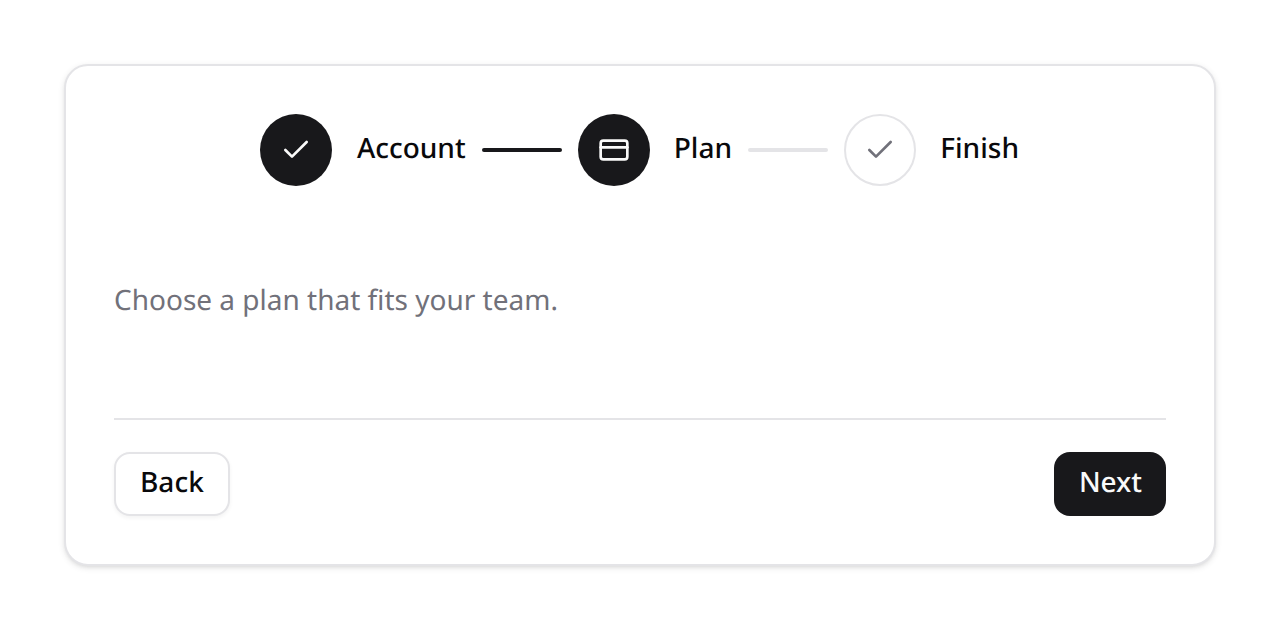Select the "Finish" step label

pyautogui.click(x=980, y=148)
